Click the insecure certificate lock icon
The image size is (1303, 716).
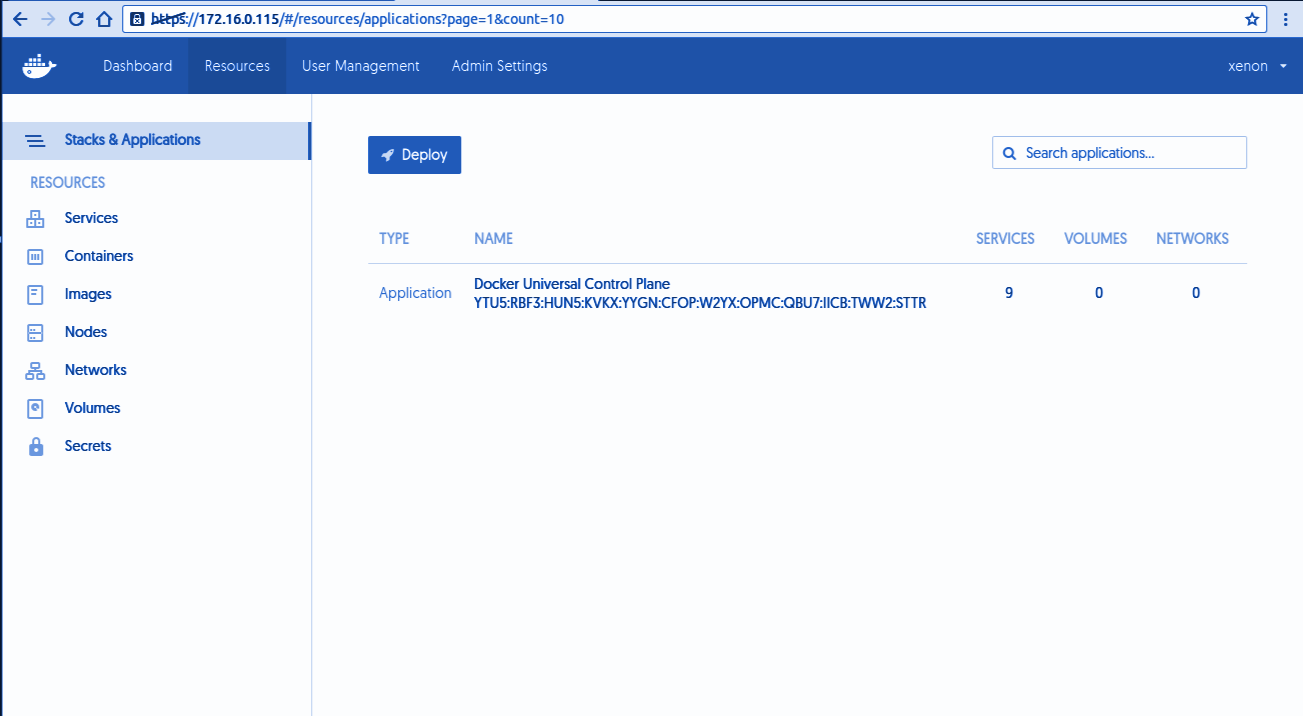(138, 19)
